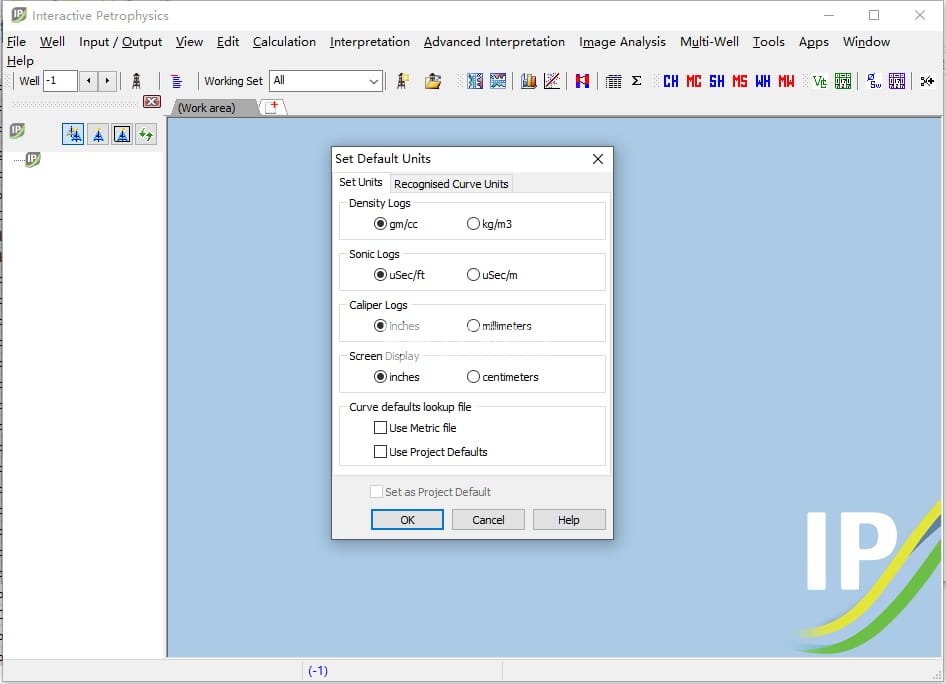Open the Working Set dropdown
The width and height of the screenshot is (946, 684).
click(x=373, y=81)
